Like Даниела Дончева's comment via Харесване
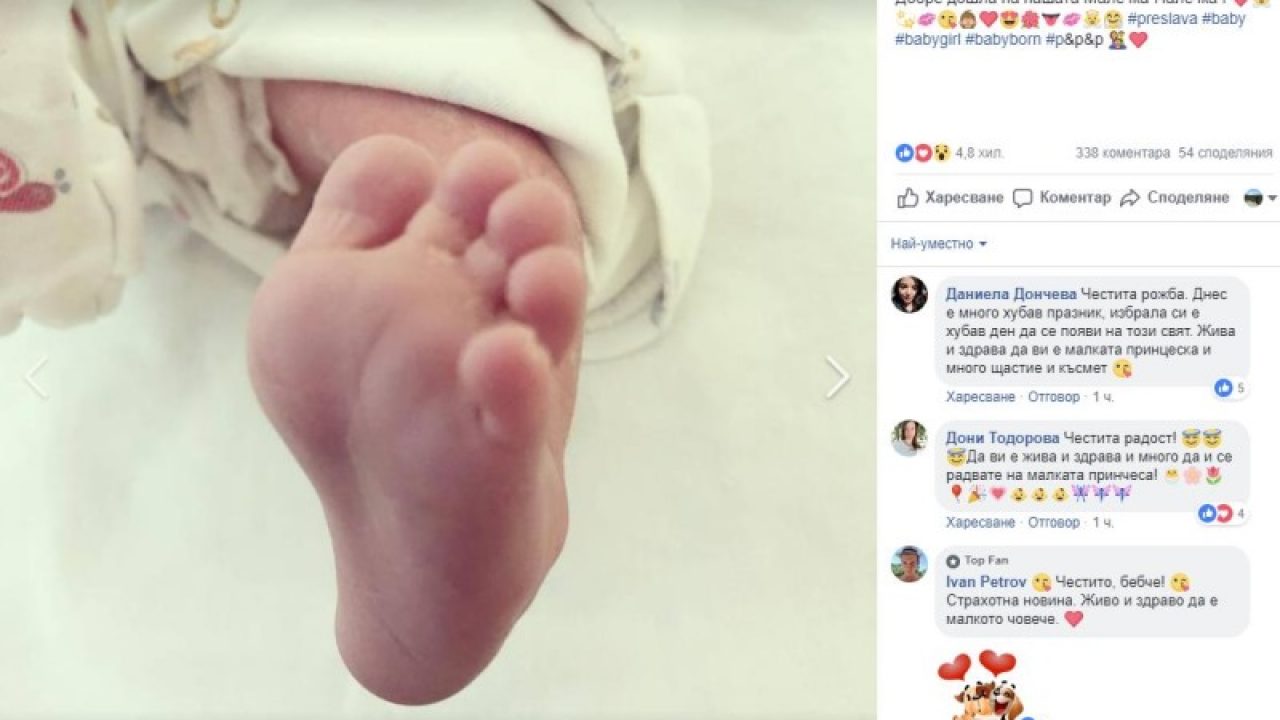Screen dimensions: 1280x720 980,397
